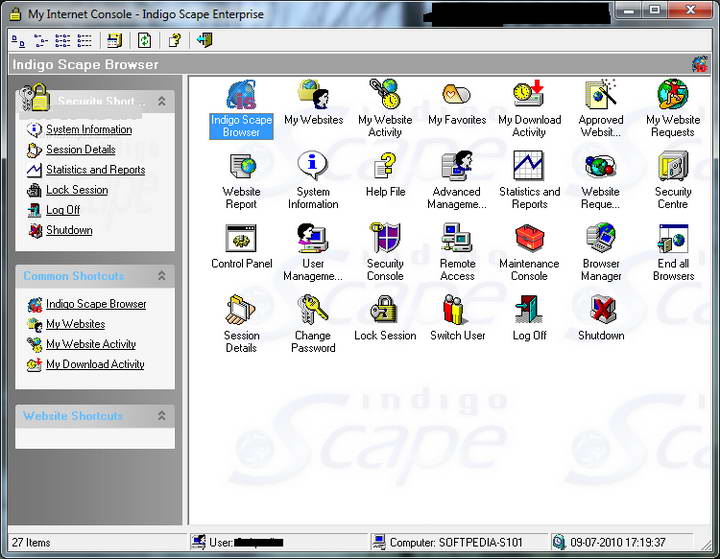The image size is (720, 559).
Task: Click Indigo Scape Browser sidebar link
Action: 96,304
